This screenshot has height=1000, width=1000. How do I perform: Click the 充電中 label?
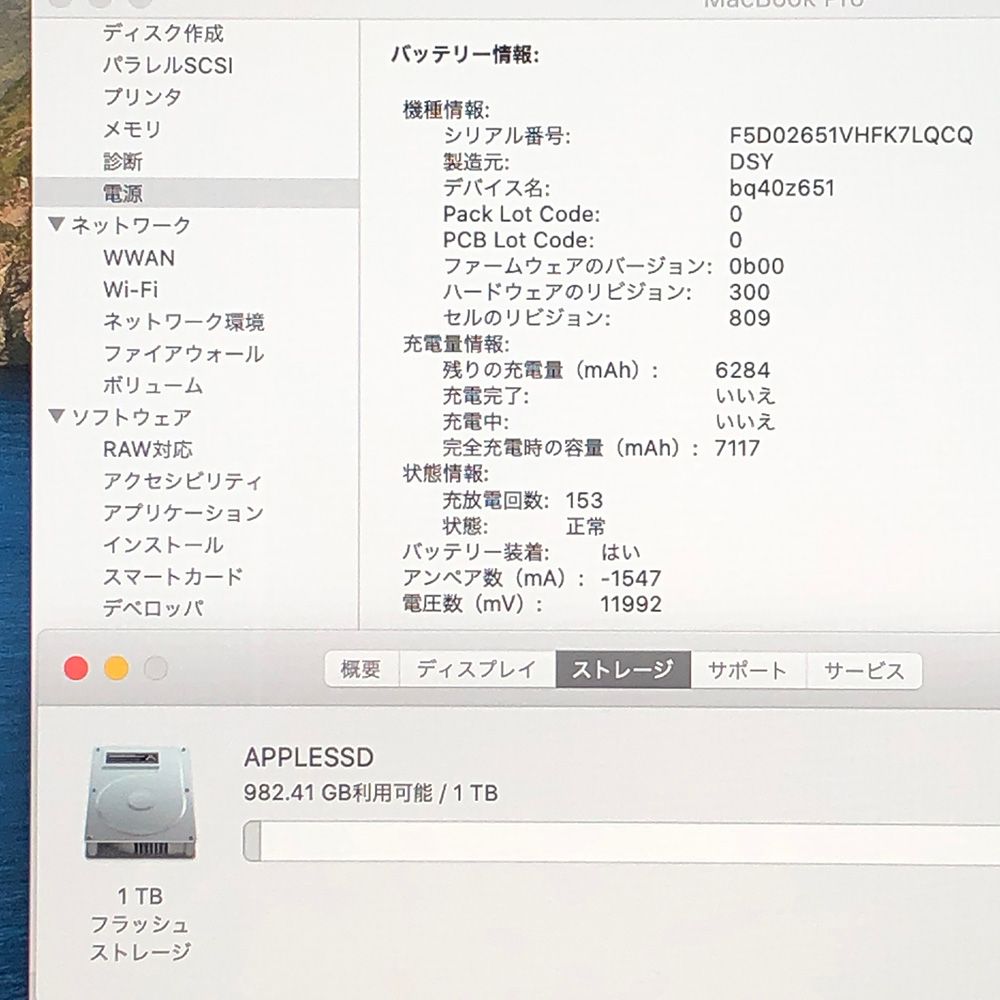pos(475,422)
